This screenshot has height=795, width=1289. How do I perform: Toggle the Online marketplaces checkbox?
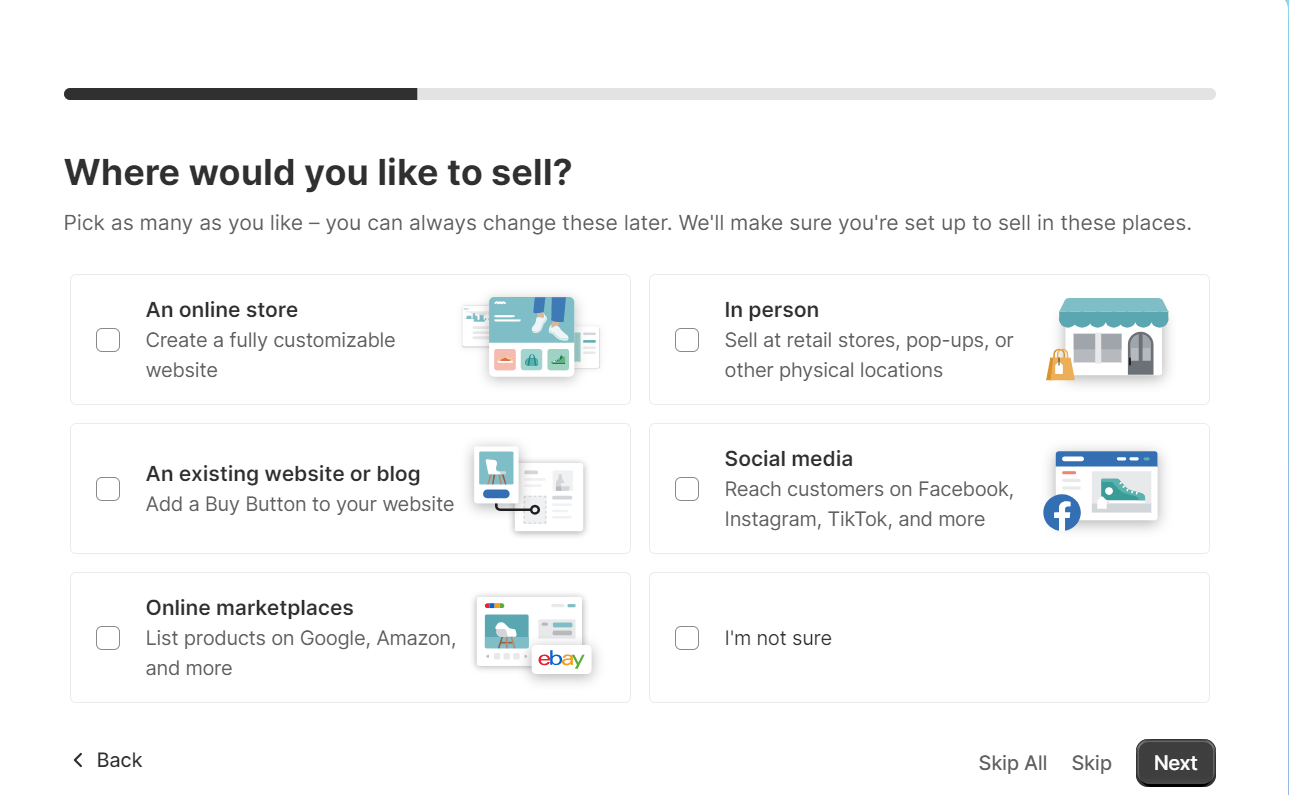pos(108,638)
